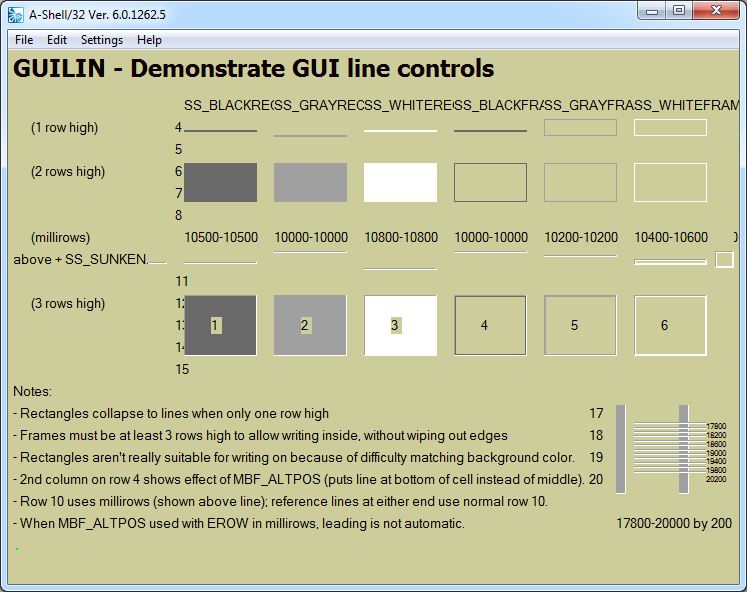
Task: Open the Settings menu
Action: pos(102,40)
